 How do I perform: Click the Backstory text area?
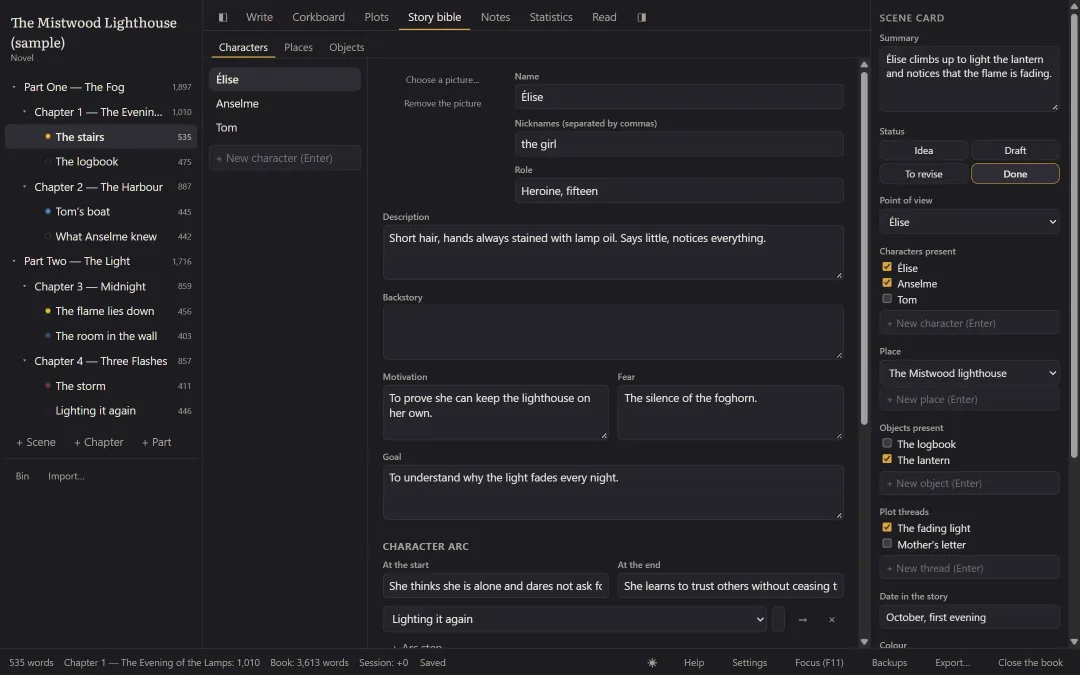(x=613, y=332)
